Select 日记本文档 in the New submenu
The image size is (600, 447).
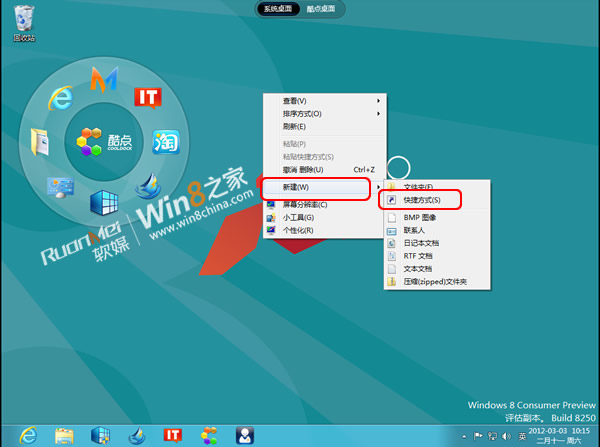tap(437, 243)
